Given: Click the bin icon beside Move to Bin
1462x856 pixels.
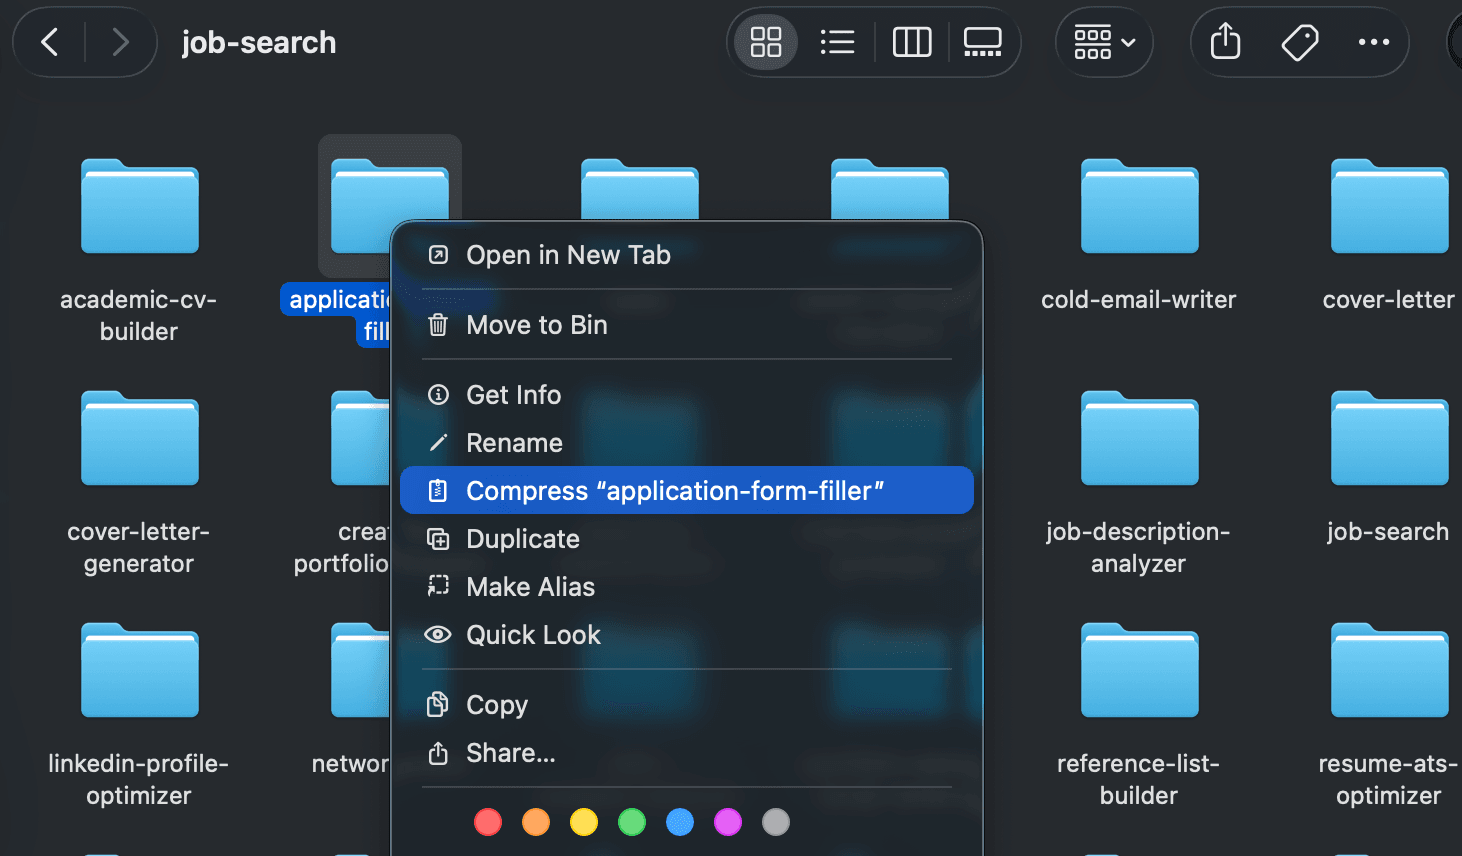Looking at the screenshot, I should pos(438,325).
